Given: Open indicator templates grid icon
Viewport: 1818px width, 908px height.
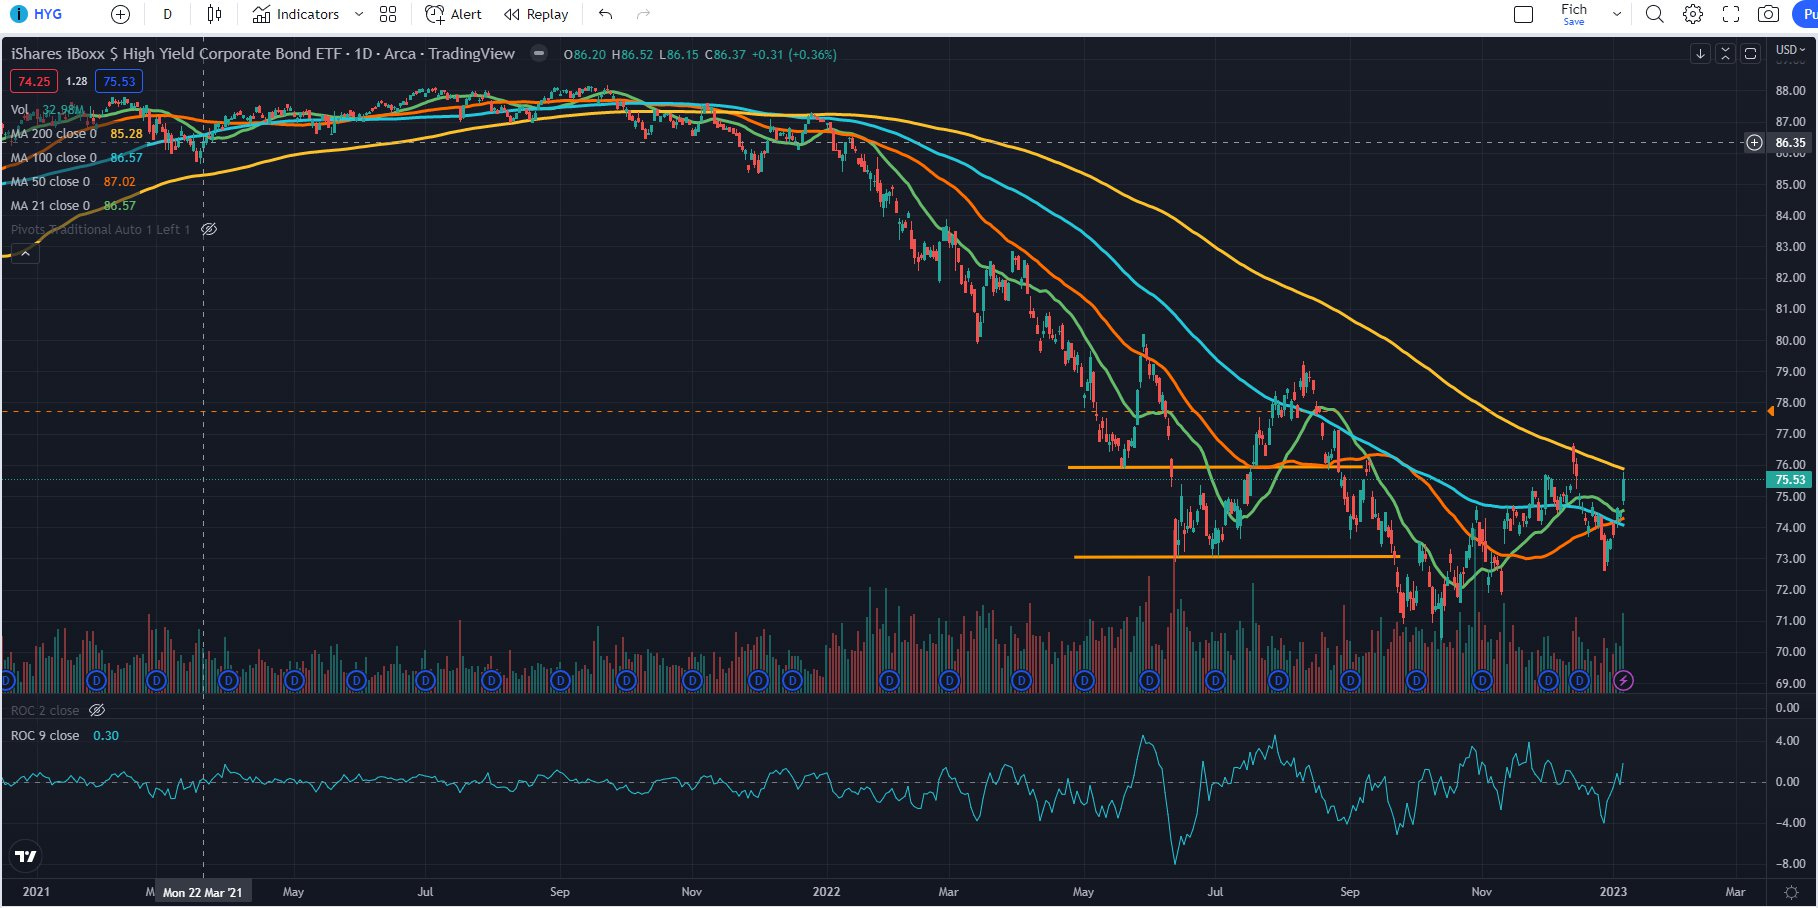Looking at the screenshot, I should click(388, 14).
